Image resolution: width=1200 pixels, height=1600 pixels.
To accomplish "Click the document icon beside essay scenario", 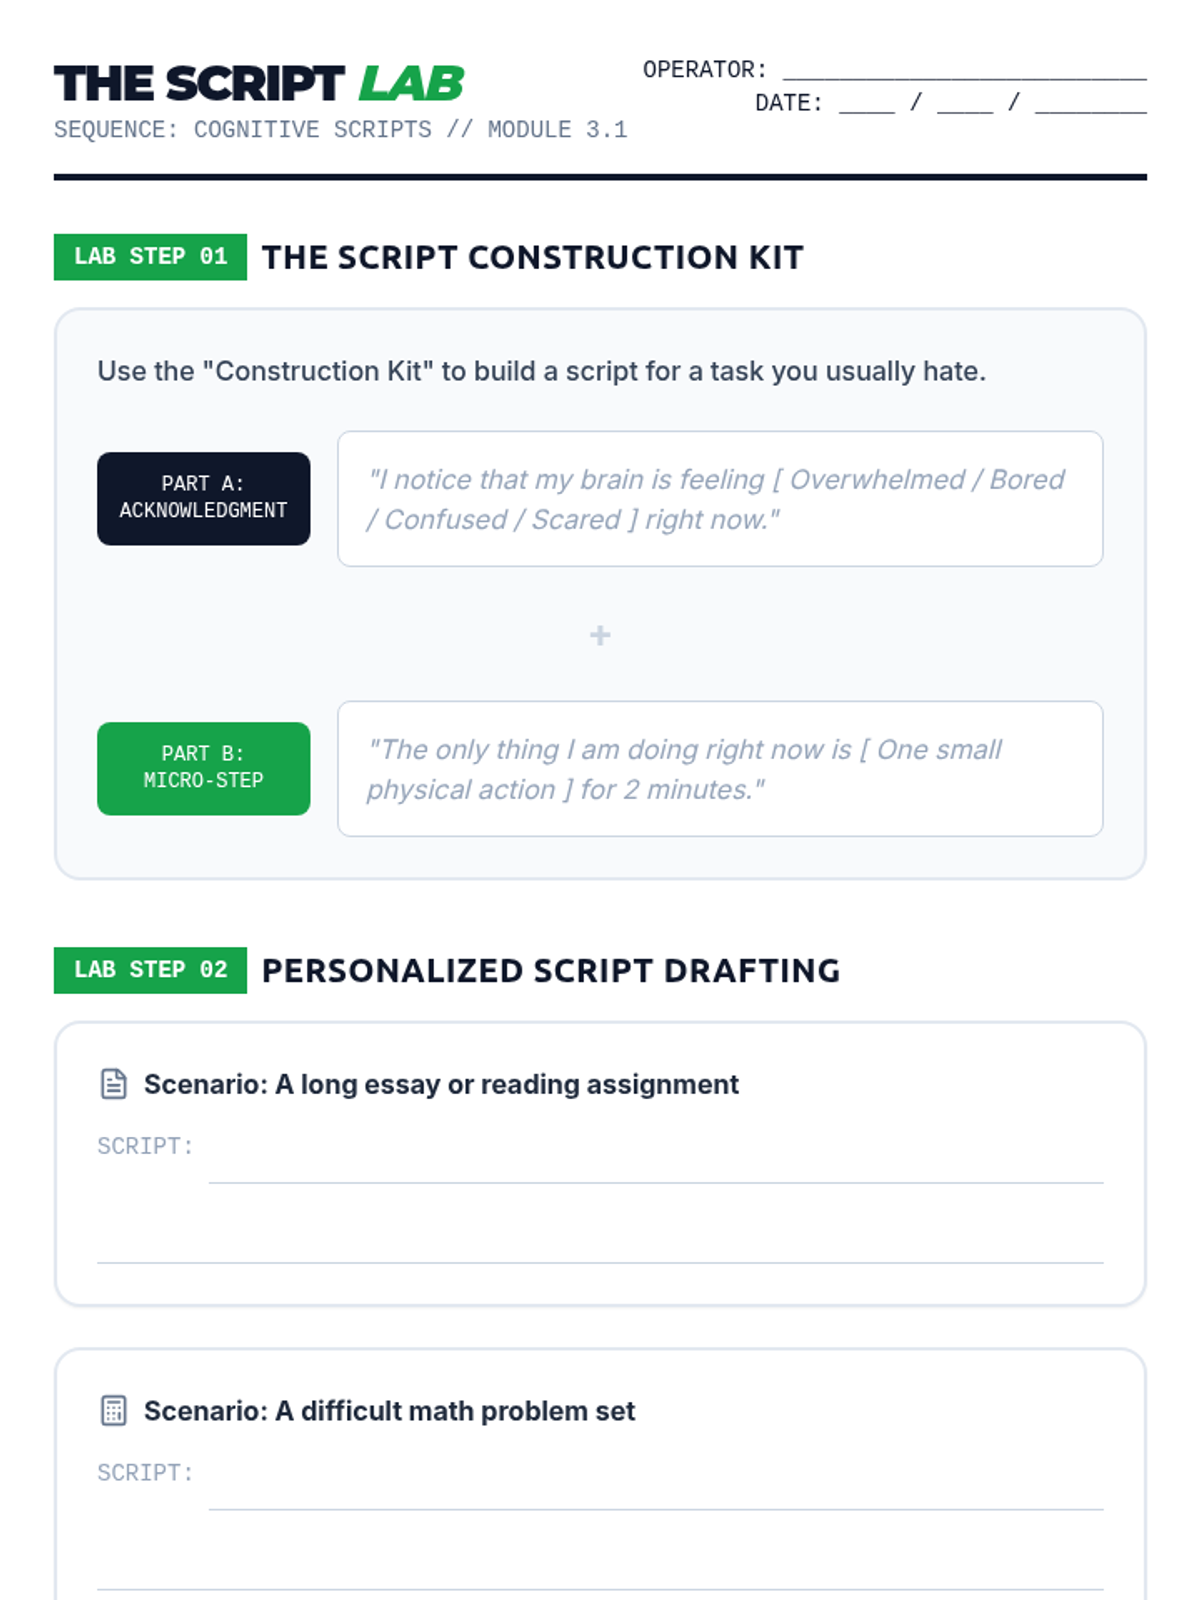I will 114,1084.
